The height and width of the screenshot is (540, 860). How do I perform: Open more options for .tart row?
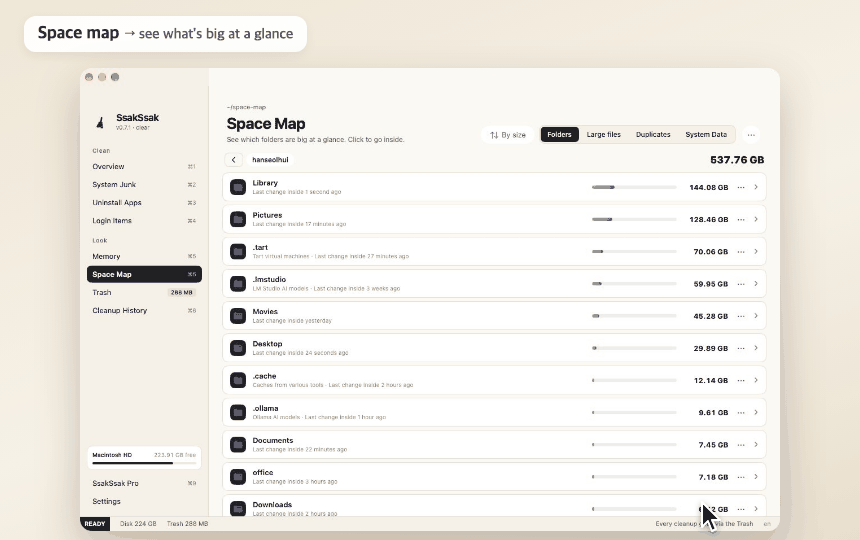pyautogui.click(x=741, y=252)
